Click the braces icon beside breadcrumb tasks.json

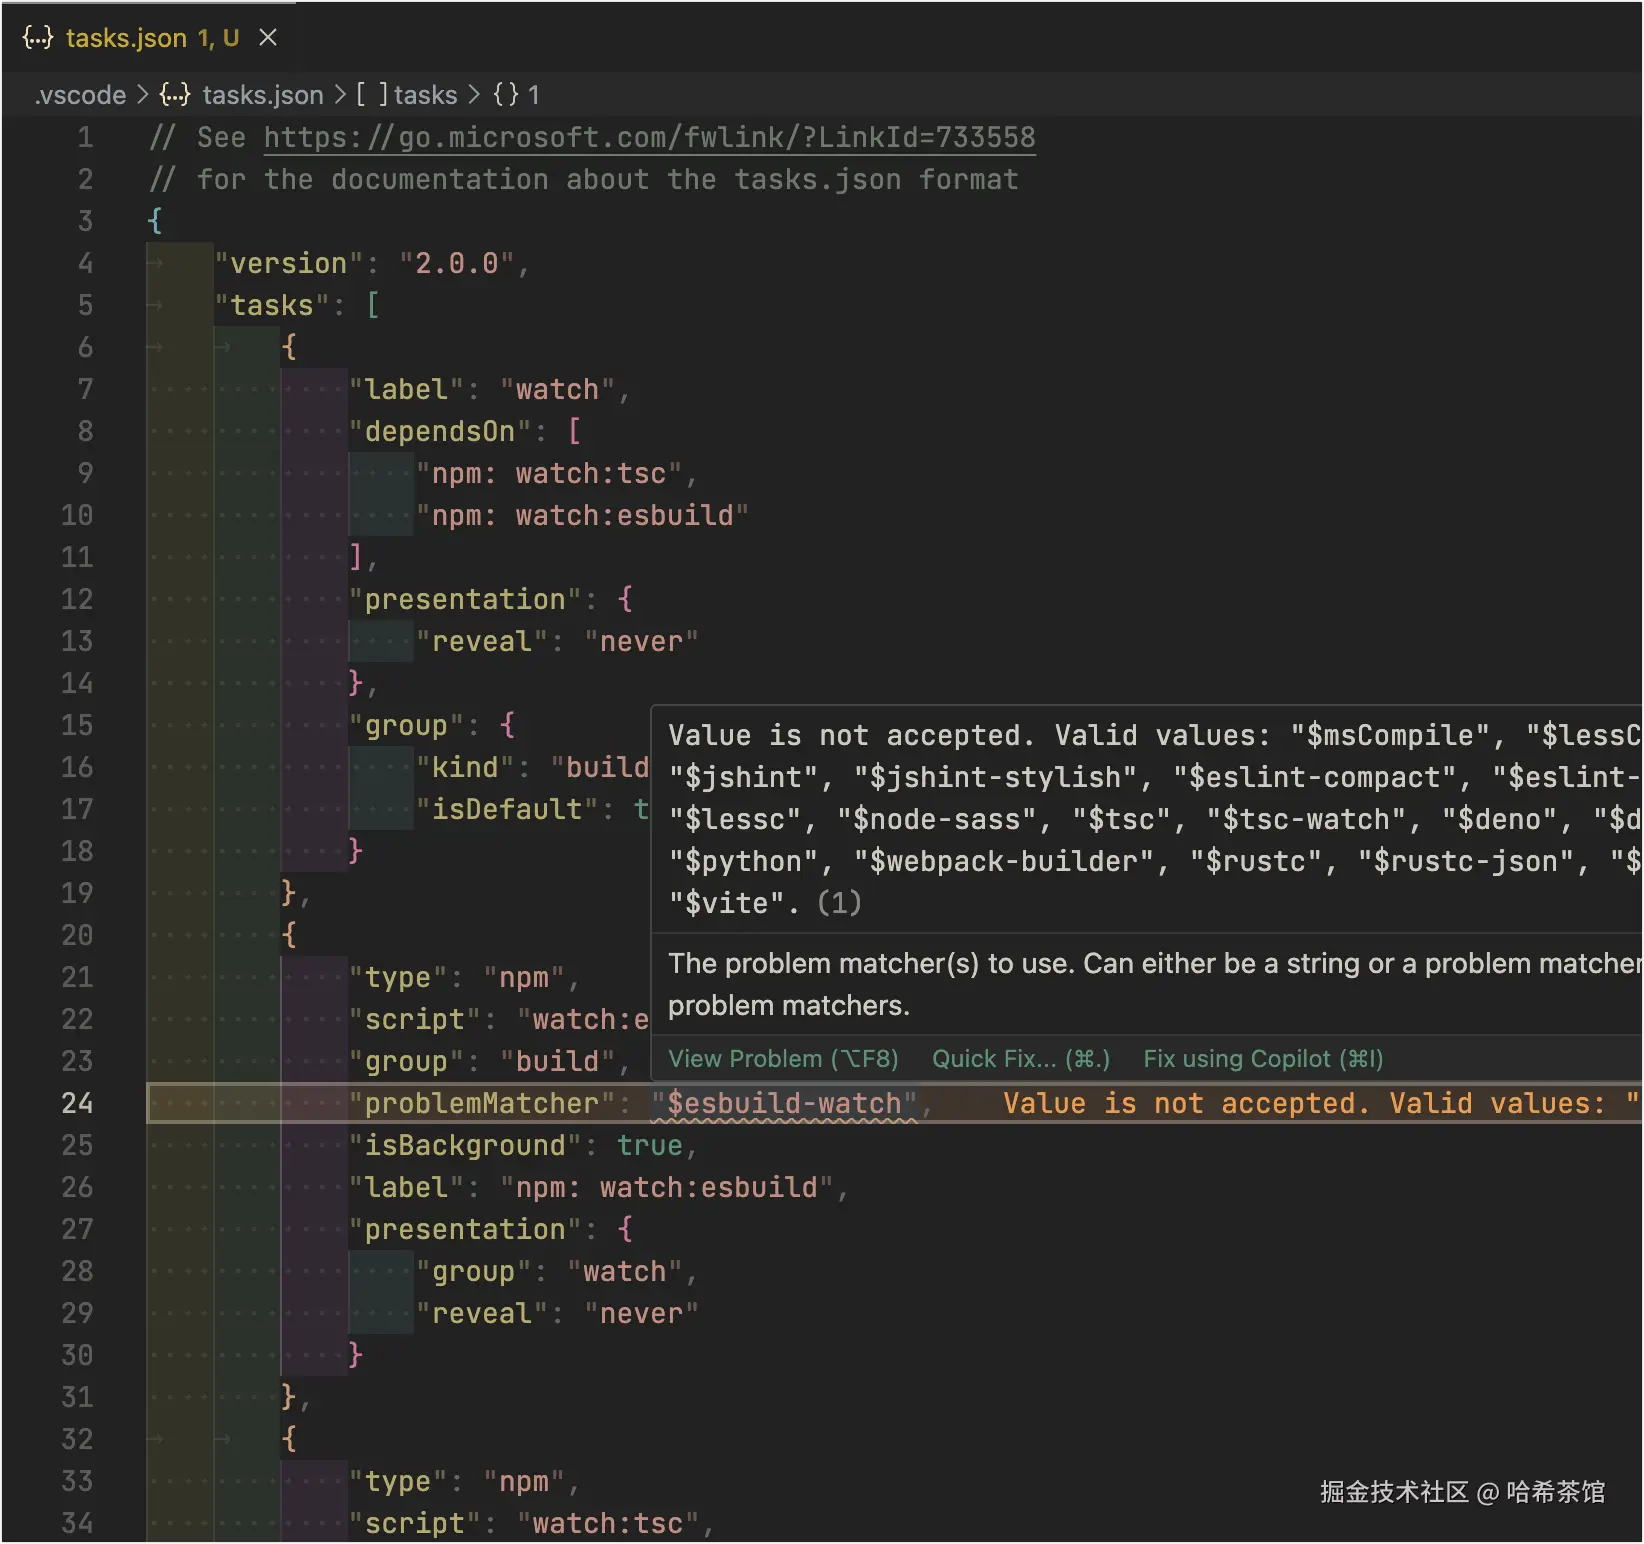(x=175, y=95)
